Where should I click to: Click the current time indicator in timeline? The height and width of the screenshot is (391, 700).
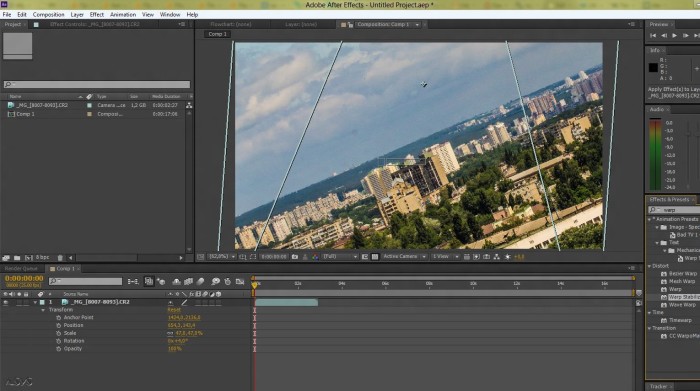point(254,285)
